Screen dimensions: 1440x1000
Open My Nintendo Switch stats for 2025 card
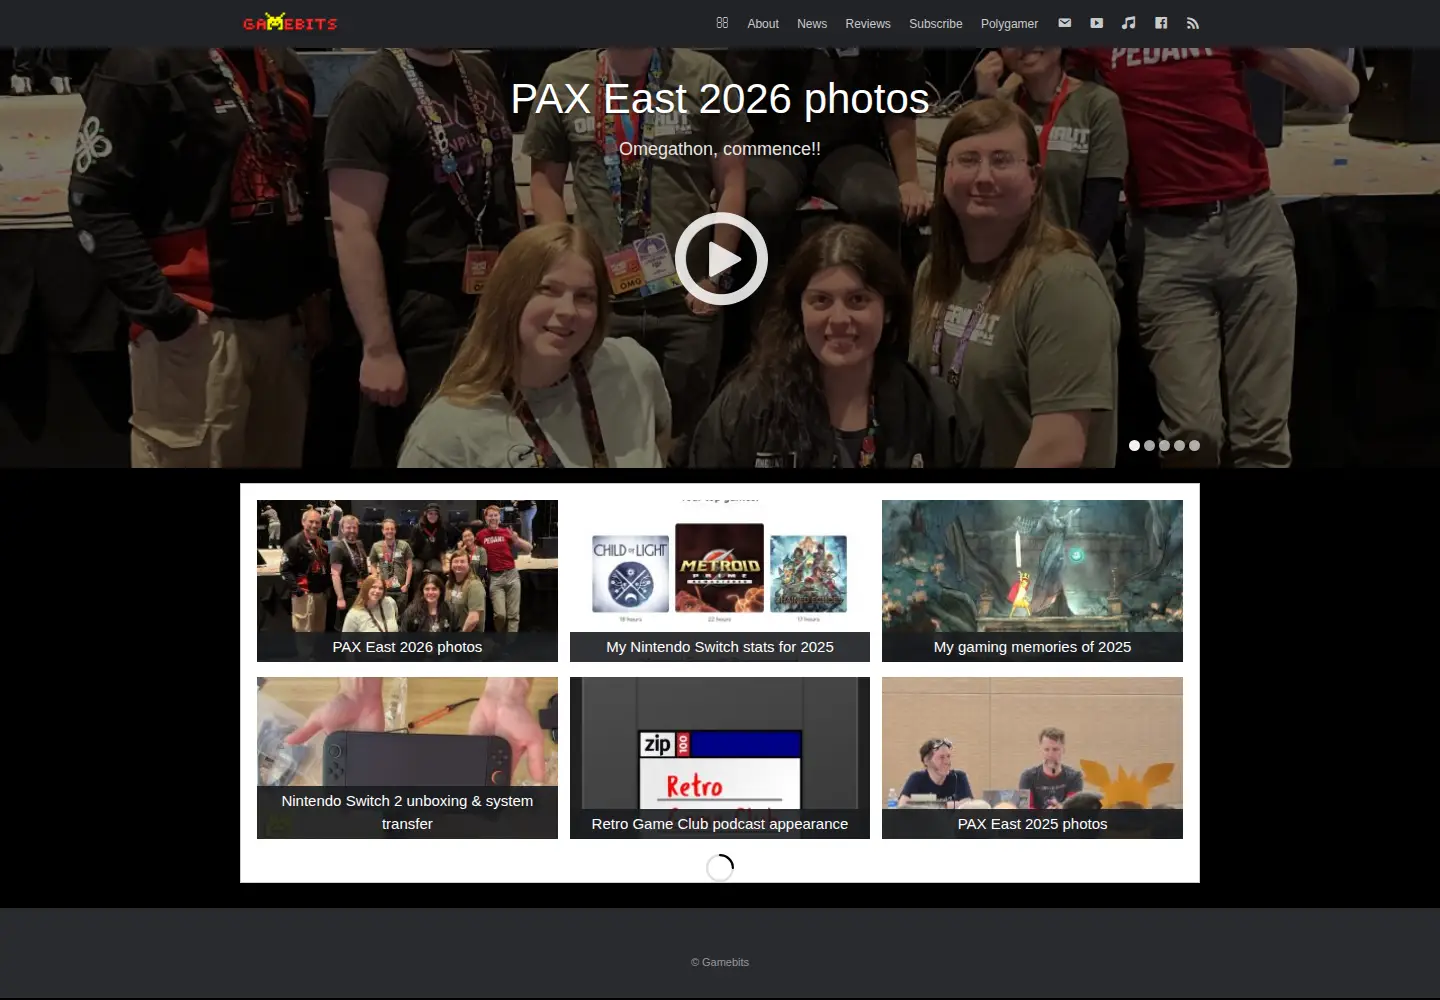point(720,581)
